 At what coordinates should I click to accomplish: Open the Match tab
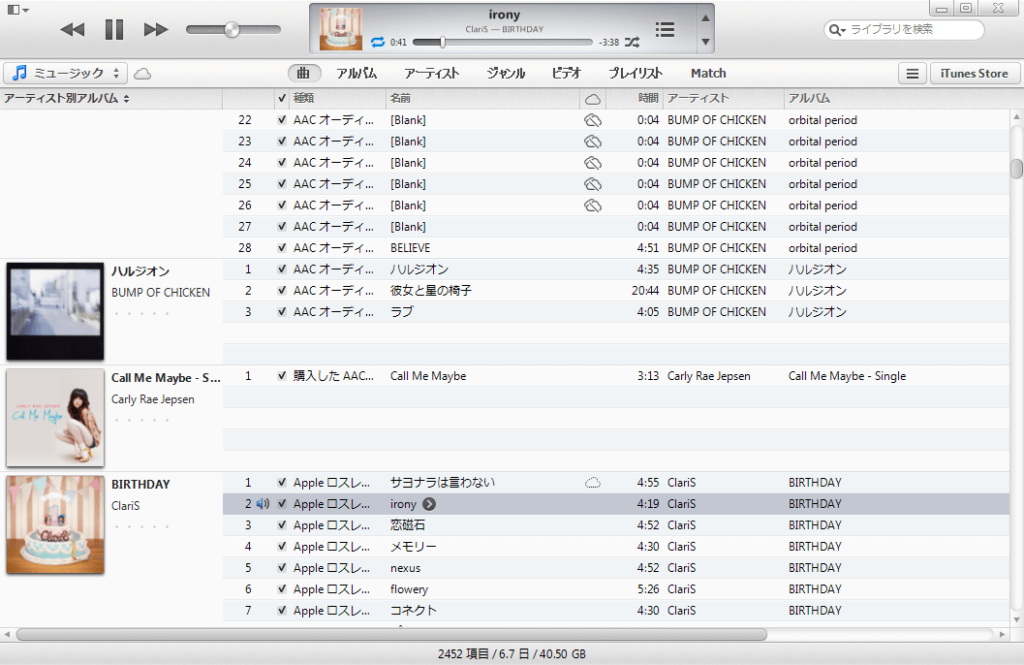pyautogui.click(x=709, y=73)
